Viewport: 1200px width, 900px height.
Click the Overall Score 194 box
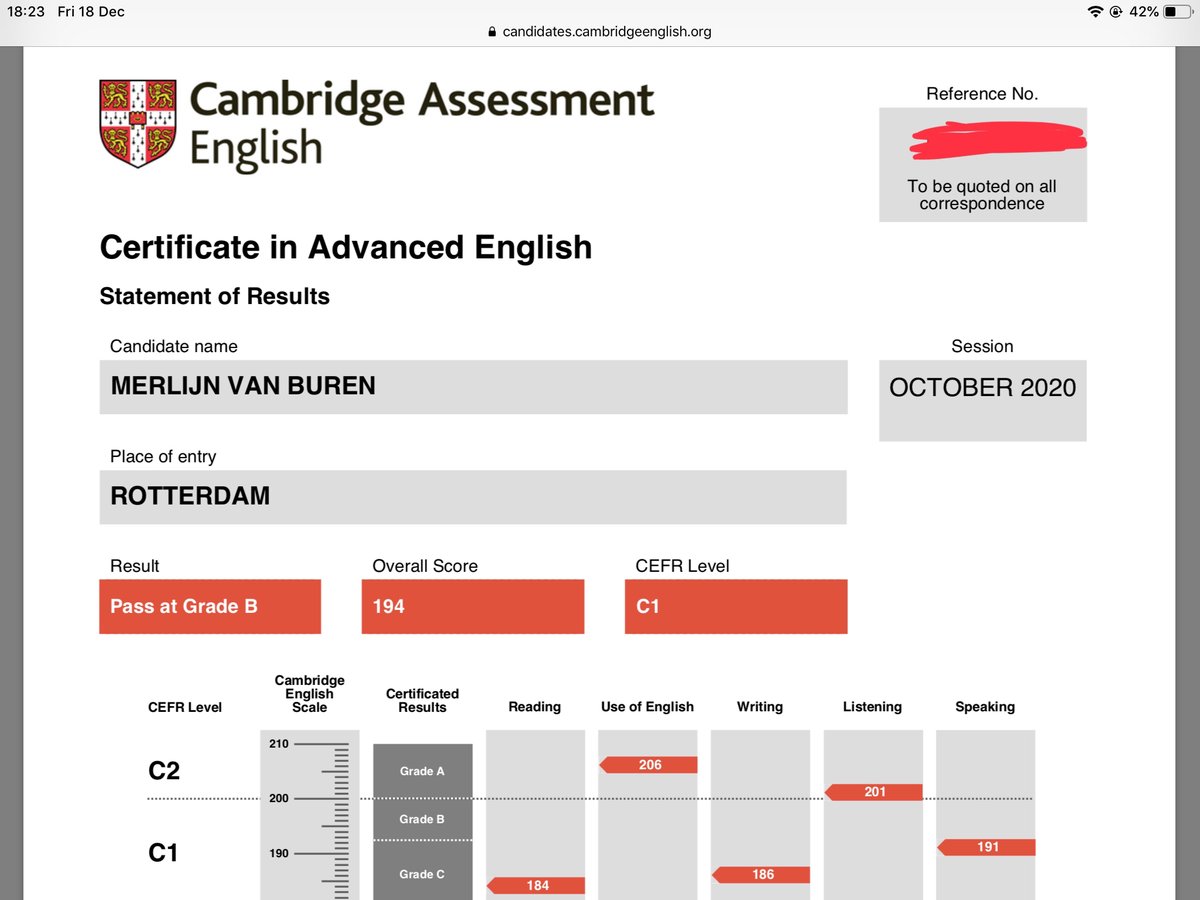click(x=473, y=606)
